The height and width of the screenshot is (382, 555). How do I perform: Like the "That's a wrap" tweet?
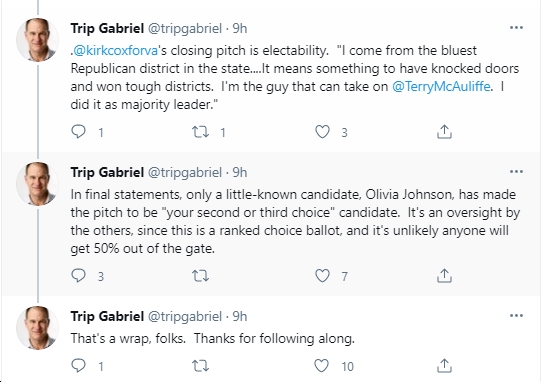click(x=322, y=365)
